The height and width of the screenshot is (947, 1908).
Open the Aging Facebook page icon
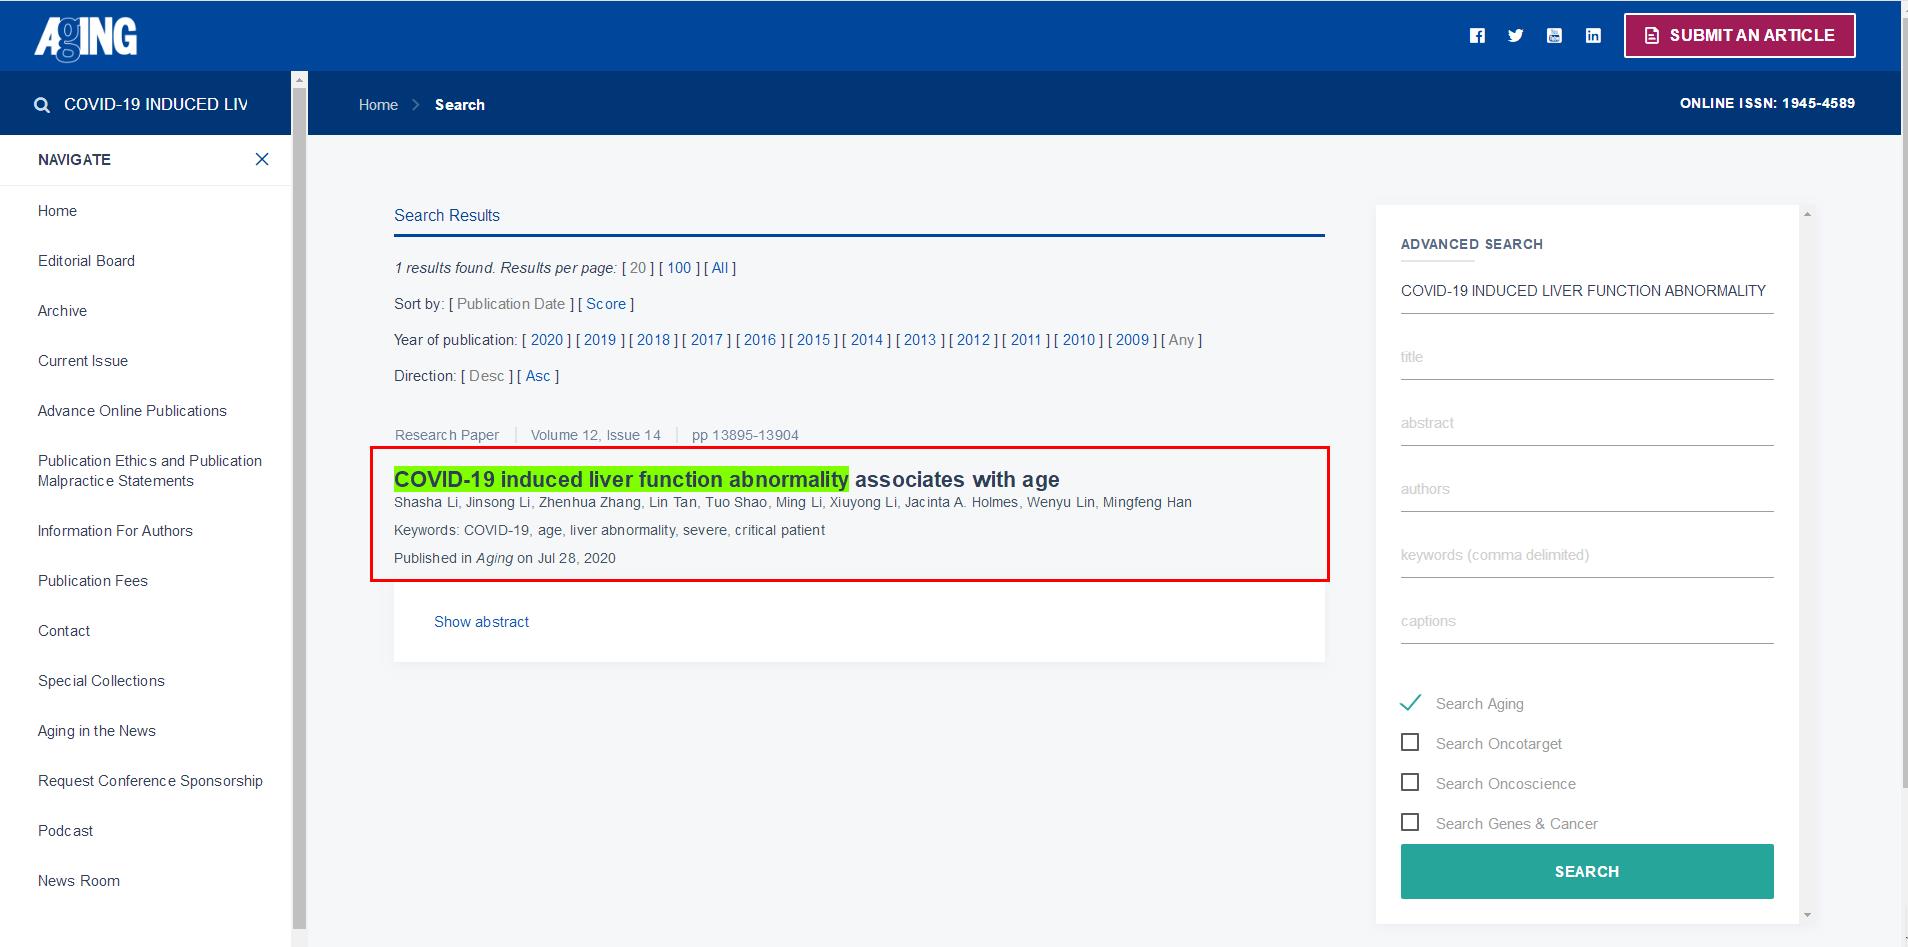pos(1477,36)
